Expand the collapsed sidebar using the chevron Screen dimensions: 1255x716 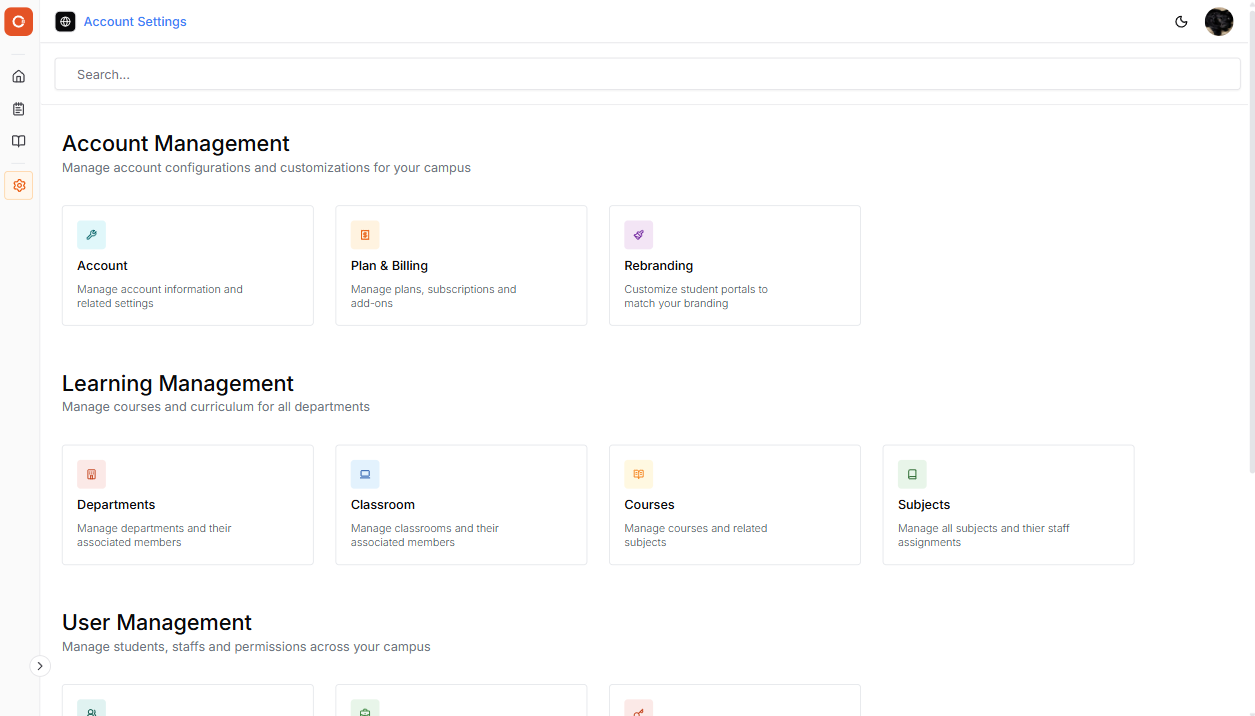(x=40, y=665)
